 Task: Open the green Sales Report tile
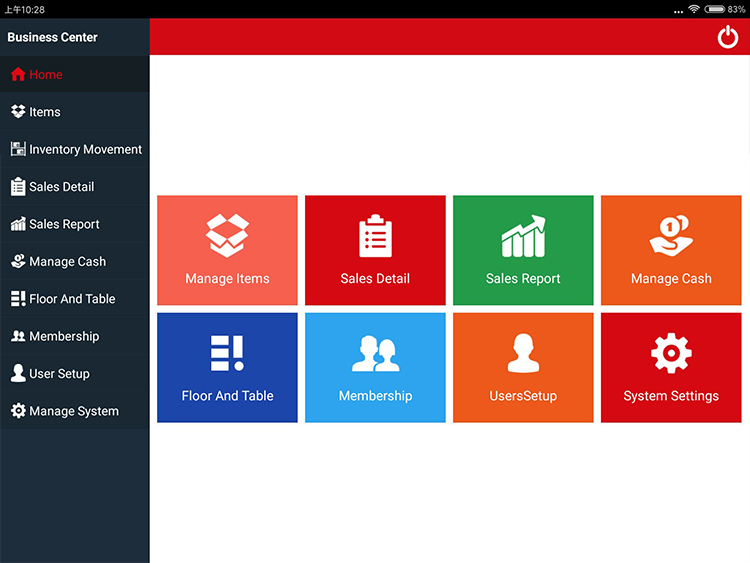point(523,250)
